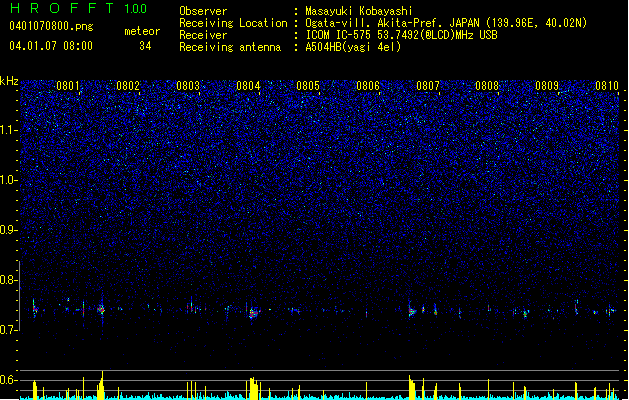Click the meteor echo just before 0802
Image resolution: width=629 pixels, height=400 pixels.
click(x=101, y=309)
